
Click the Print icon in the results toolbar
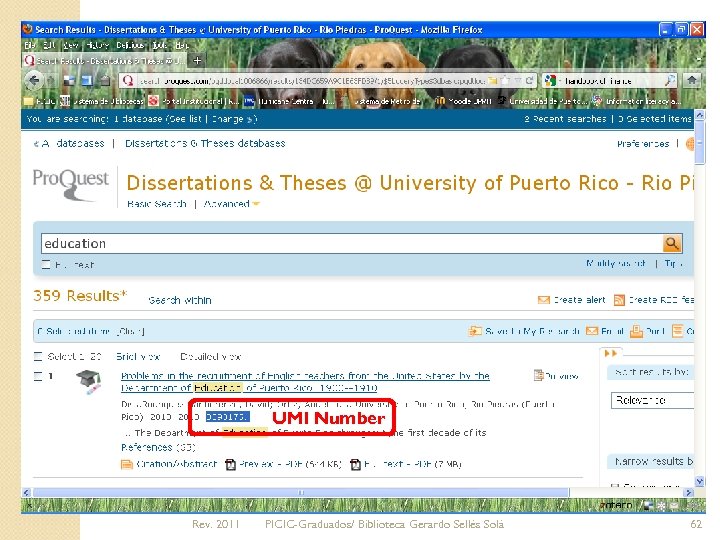point(636,331)
